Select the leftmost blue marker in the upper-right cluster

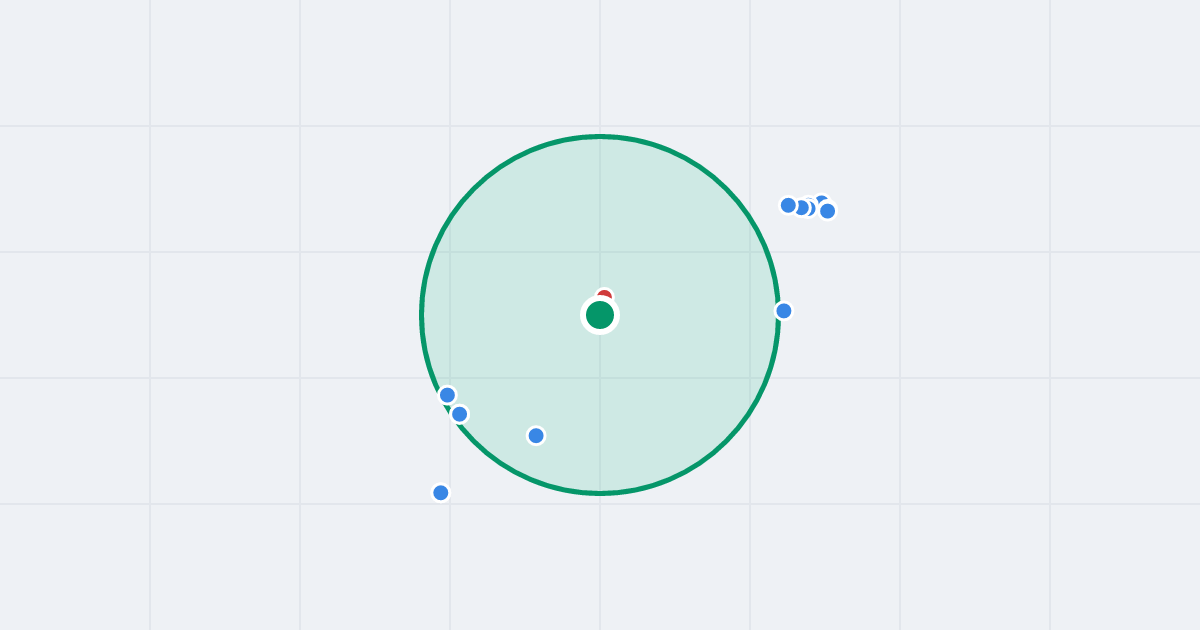tap(788, 205)
